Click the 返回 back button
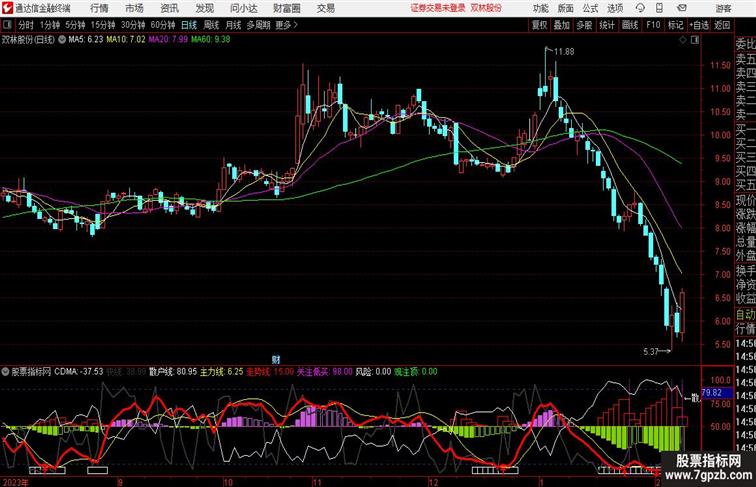 [722, 25]
